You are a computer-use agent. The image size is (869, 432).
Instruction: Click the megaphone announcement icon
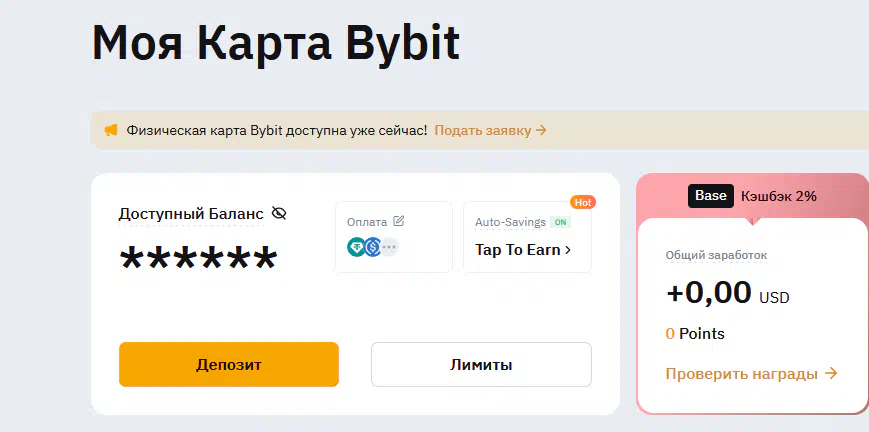111,130
